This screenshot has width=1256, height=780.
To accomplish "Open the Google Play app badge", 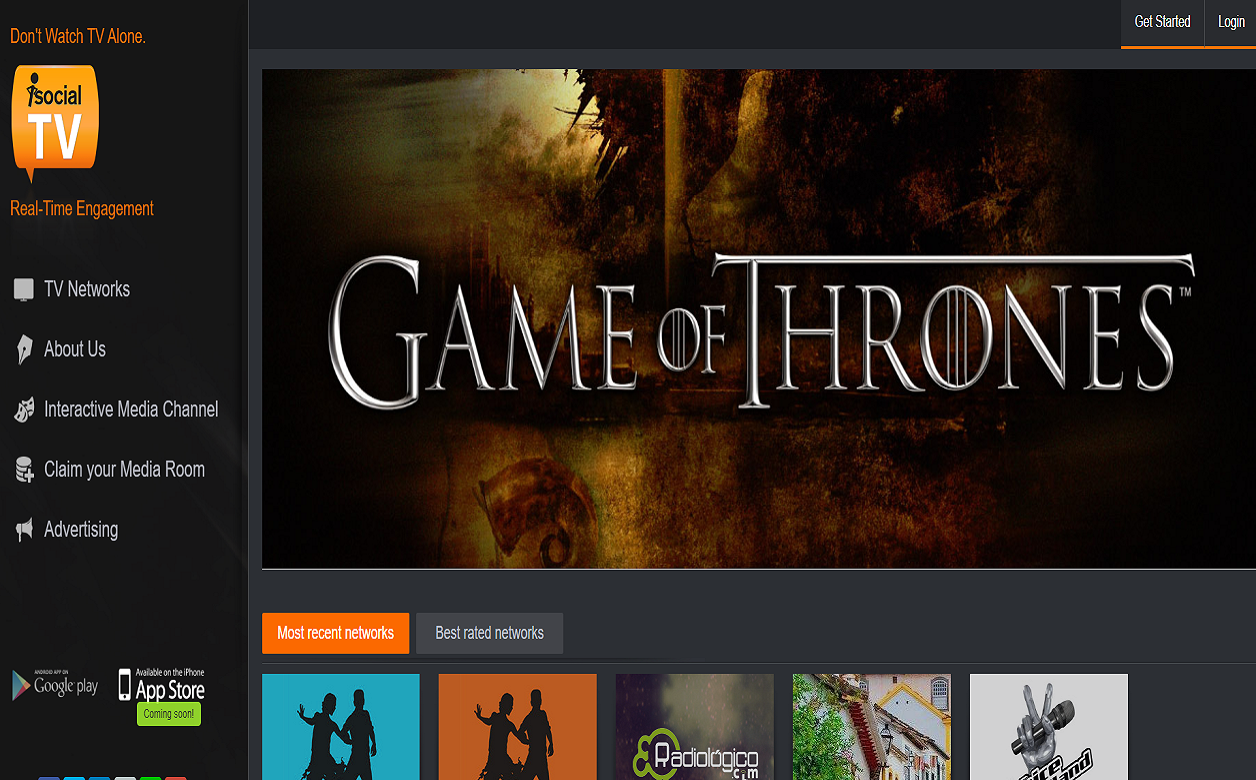I will pyautogui.click(x=55, y=684).
